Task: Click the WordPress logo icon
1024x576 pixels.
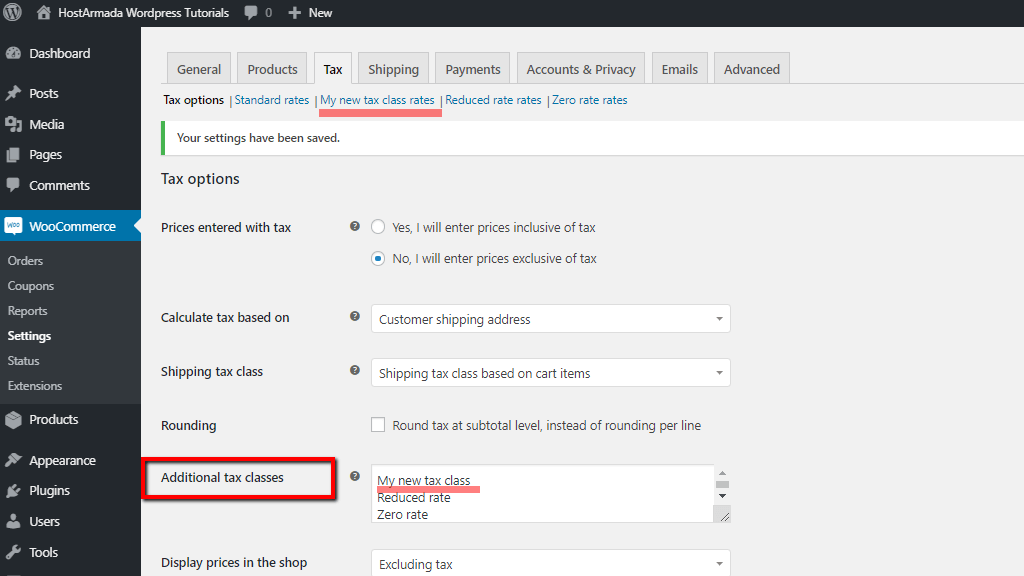Action: [13, 13]
